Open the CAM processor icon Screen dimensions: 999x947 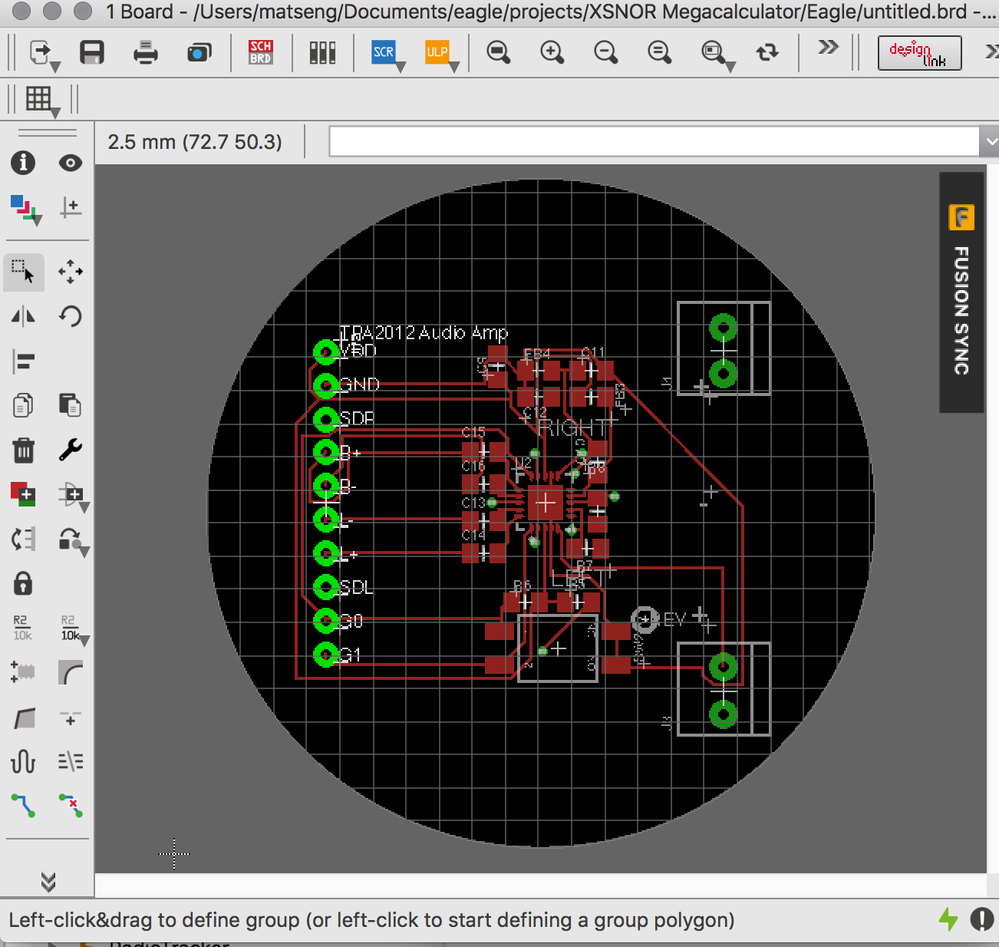pyautogui.click(x=199, y=52)
